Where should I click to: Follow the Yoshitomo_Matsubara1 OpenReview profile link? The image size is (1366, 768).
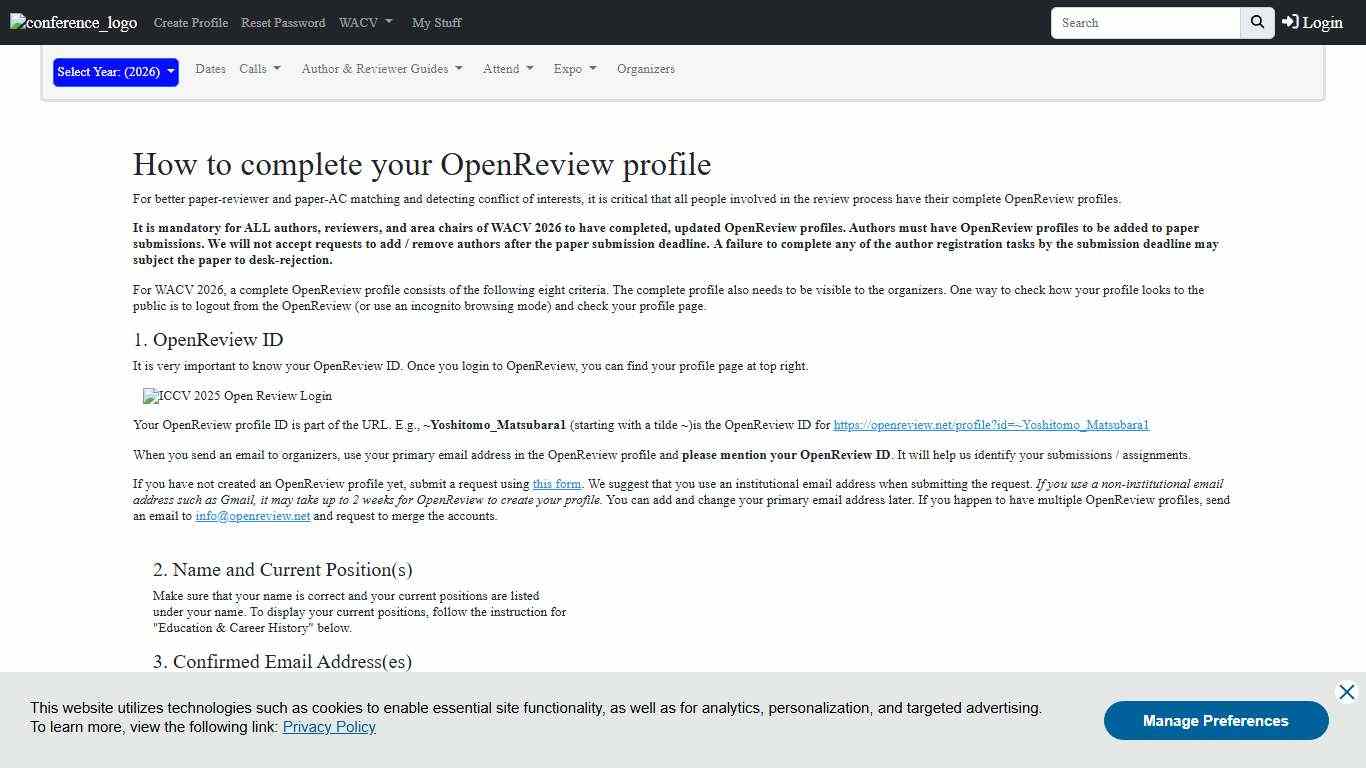click(x=991, y=425)
